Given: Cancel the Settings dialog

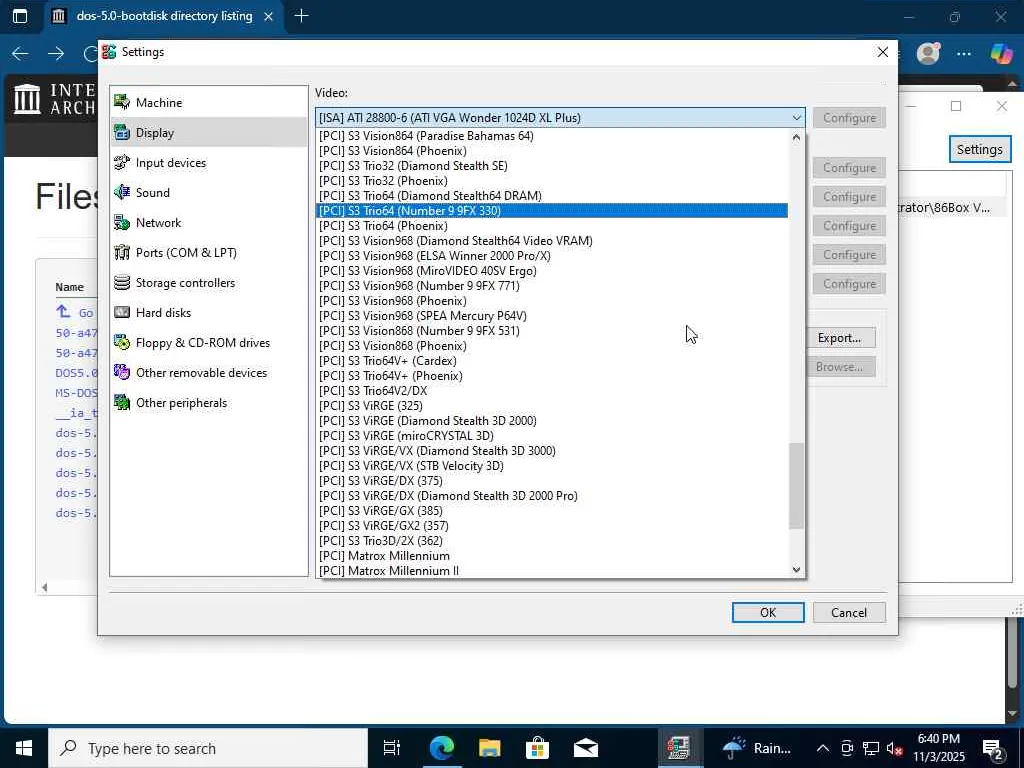Looking at the screenshot, I should pyautogui.click(x=849, y=613).
